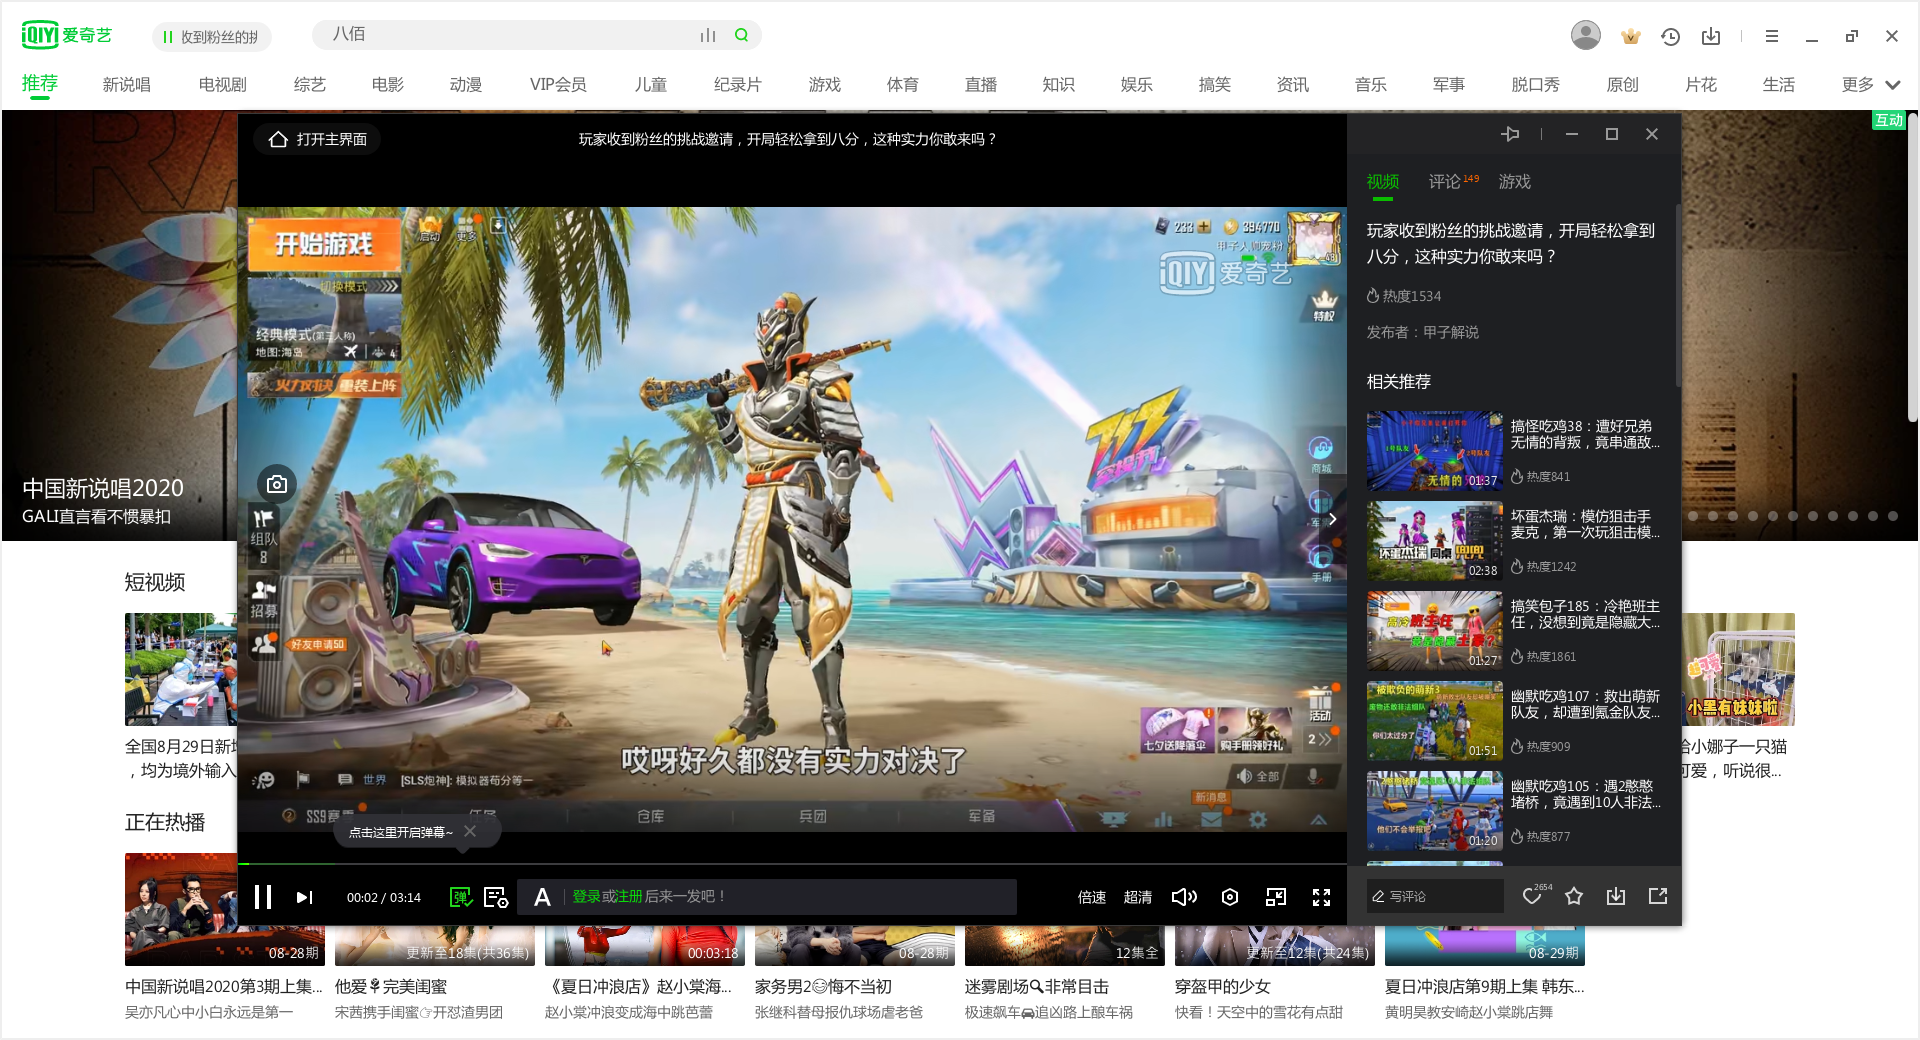Favorite the video with star icon
1920x1040 pixels.
pyautogui.click(x=1574, y=896)
